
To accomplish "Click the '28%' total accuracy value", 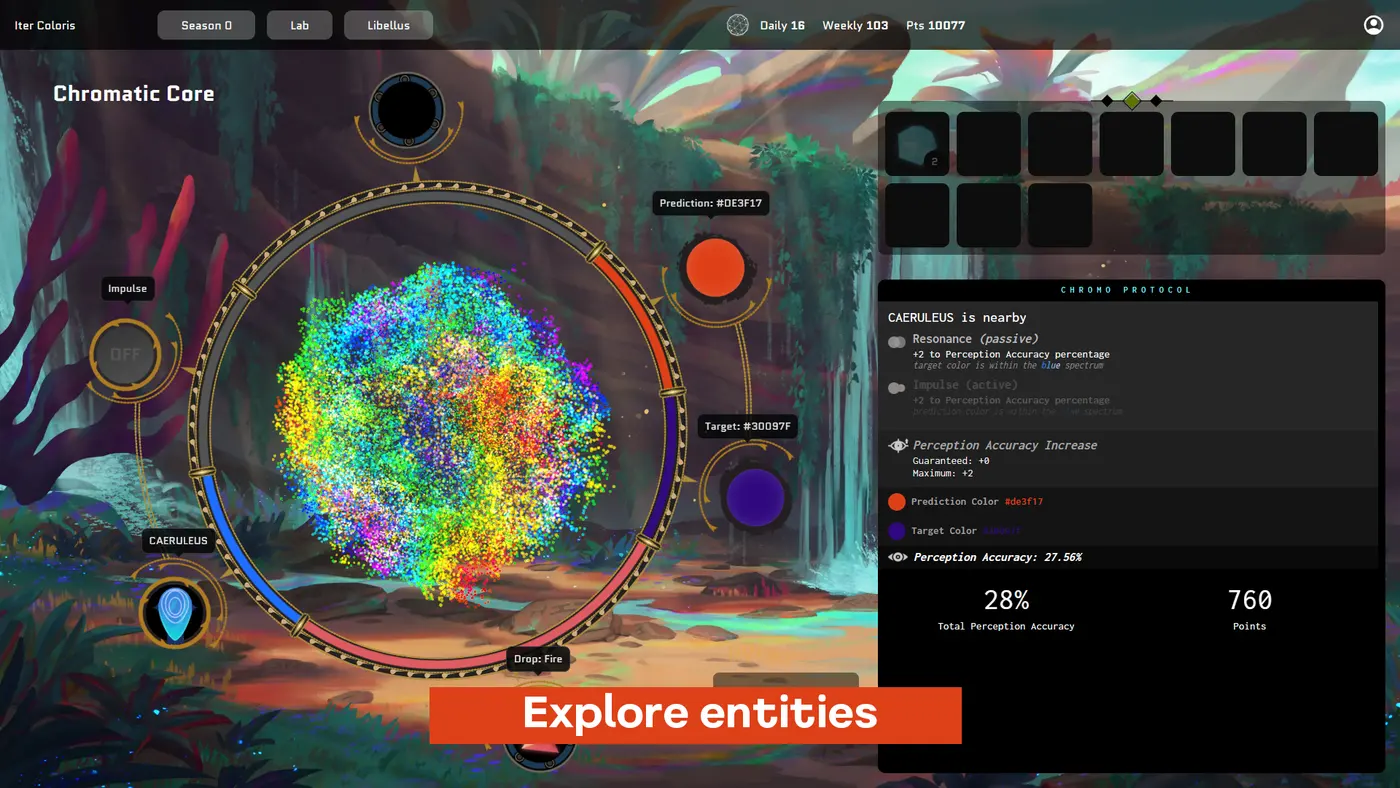I will [1006, 600].
